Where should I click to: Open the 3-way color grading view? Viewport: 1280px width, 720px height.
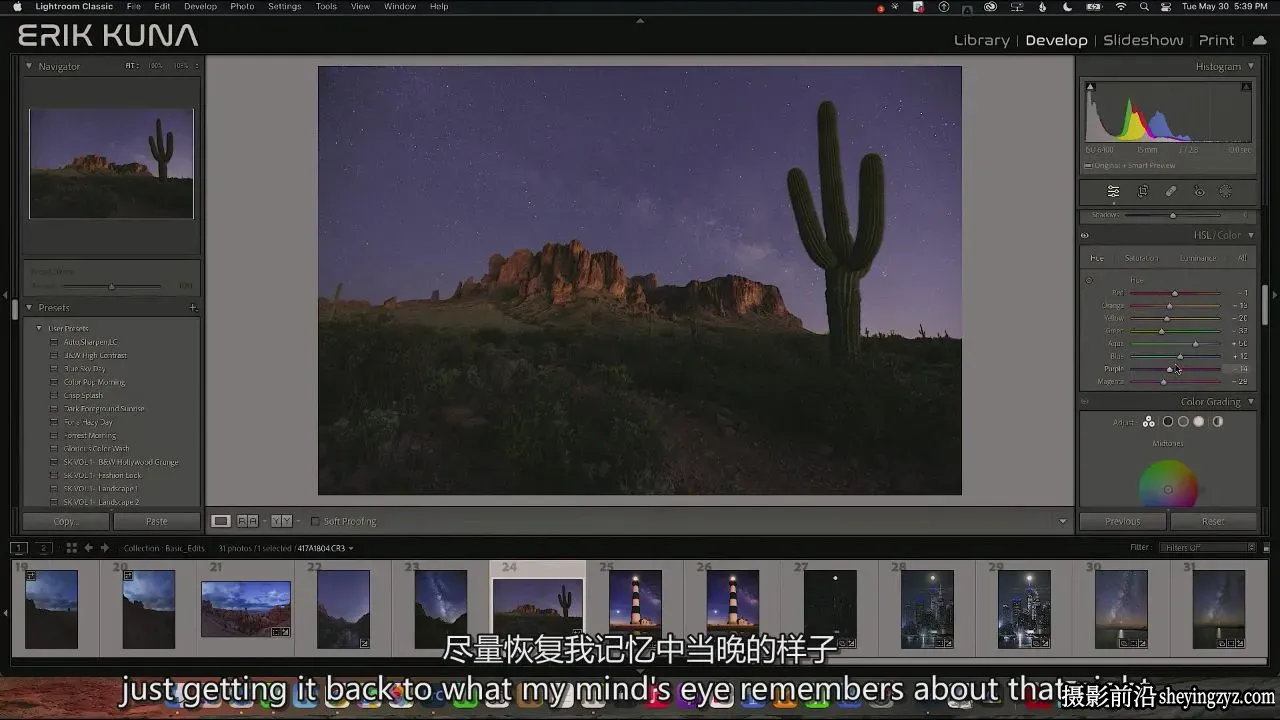tap(1149, 422)
